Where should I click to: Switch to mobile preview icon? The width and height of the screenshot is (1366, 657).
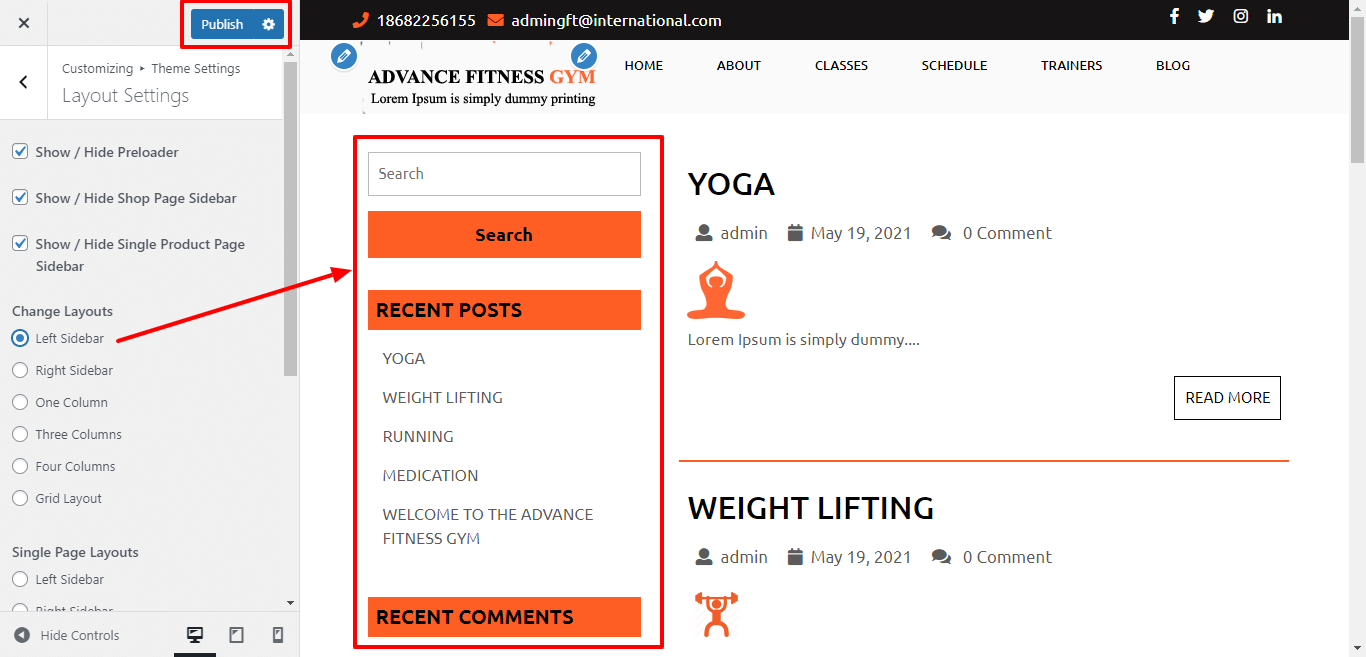coord(278,635)
